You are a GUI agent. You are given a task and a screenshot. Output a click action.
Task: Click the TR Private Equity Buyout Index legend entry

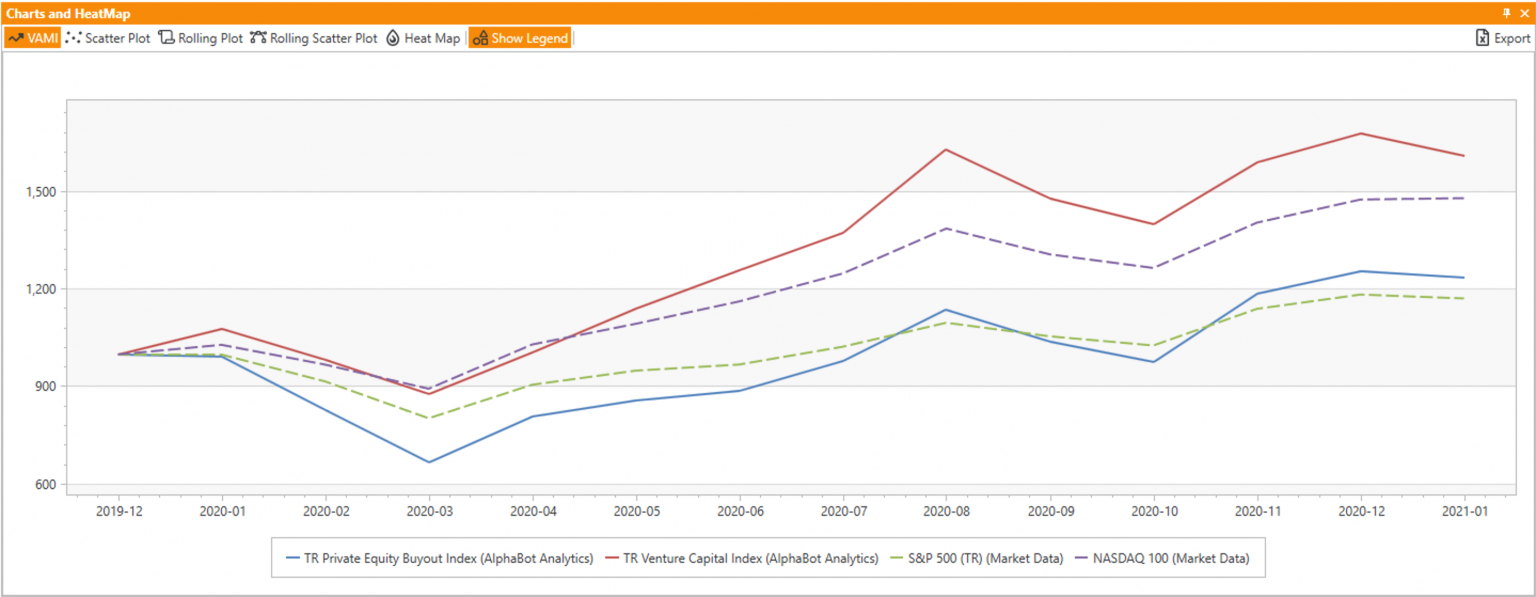click(440, 559)
